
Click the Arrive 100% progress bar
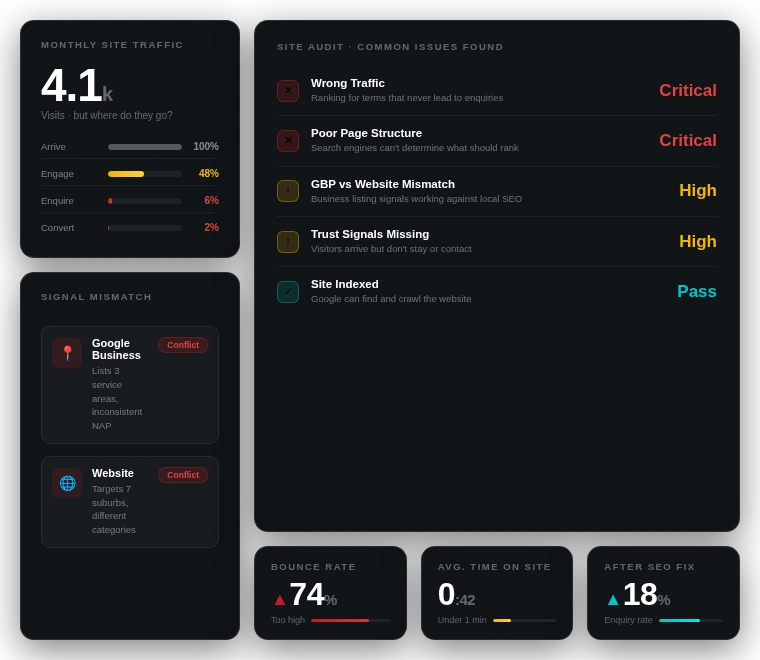pos(145,147)
